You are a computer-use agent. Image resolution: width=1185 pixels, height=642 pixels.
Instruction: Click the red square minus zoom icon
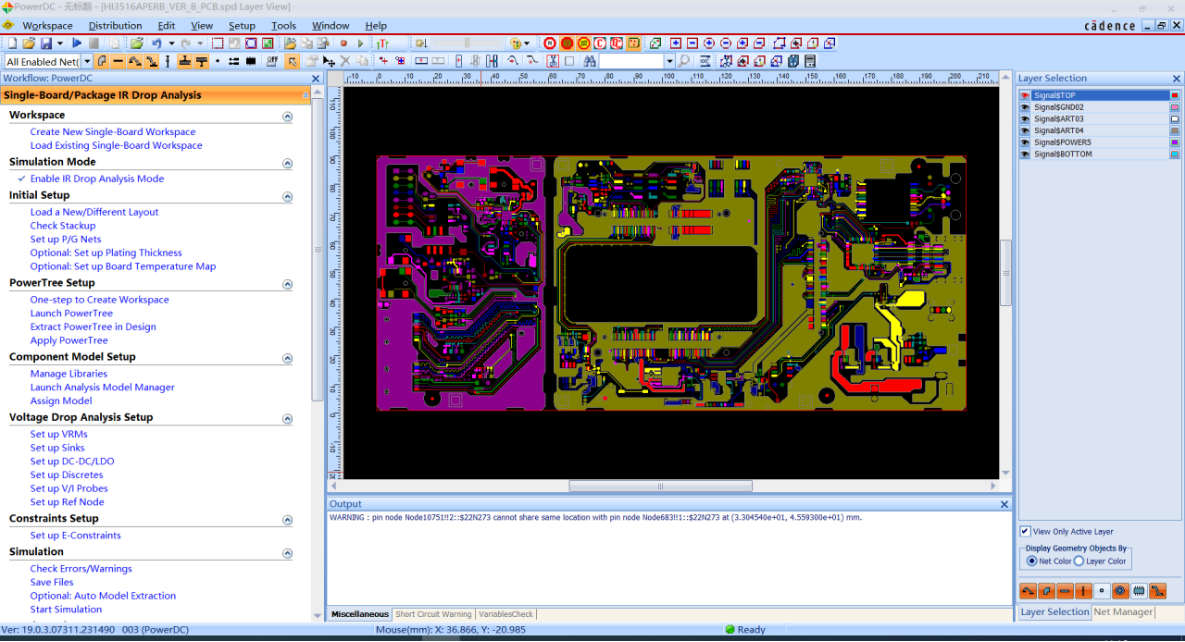692,43
